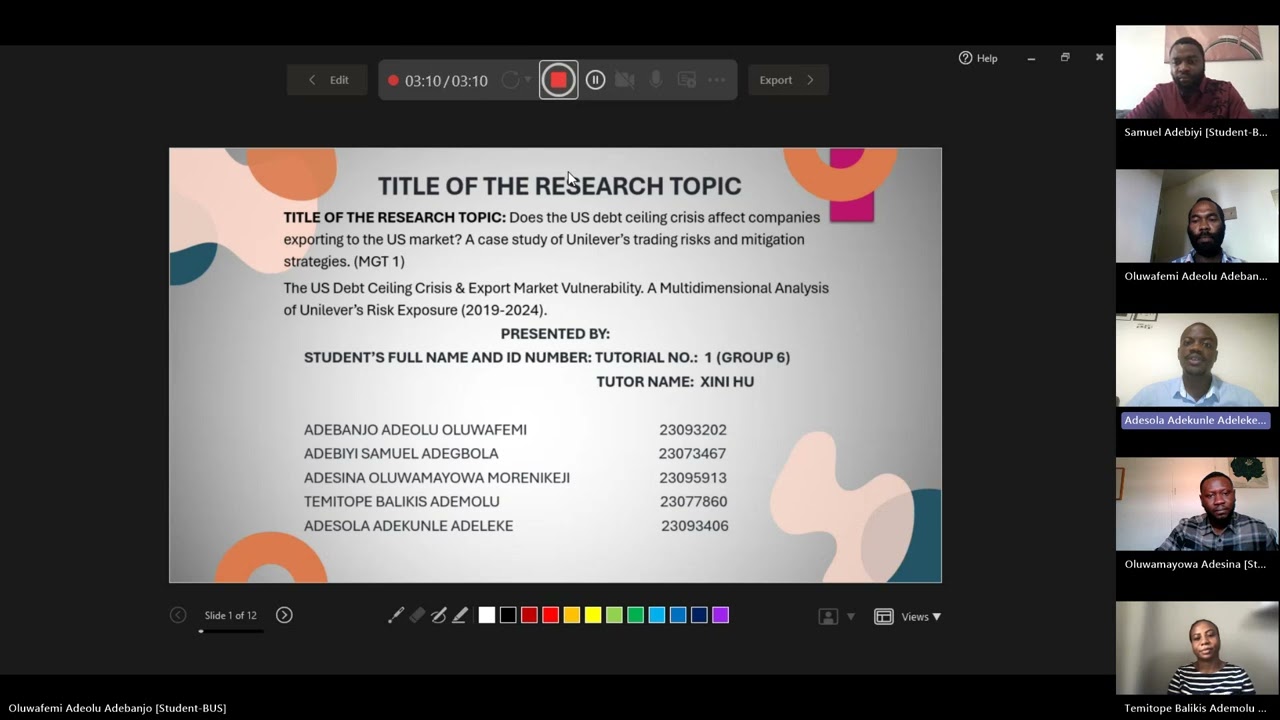Open the Views dropdown
Screen dimensions: 1280x720
[x=921, y=616]
